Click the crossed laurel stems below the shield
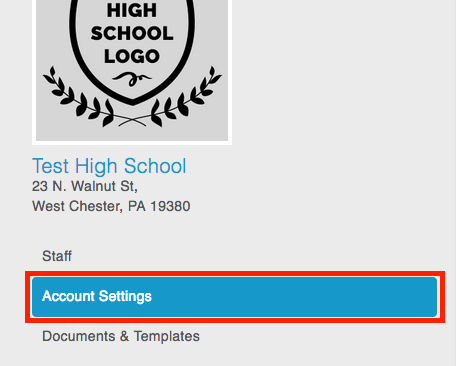The height and width of the screenshot is (366, 456). tap(132, 121)
